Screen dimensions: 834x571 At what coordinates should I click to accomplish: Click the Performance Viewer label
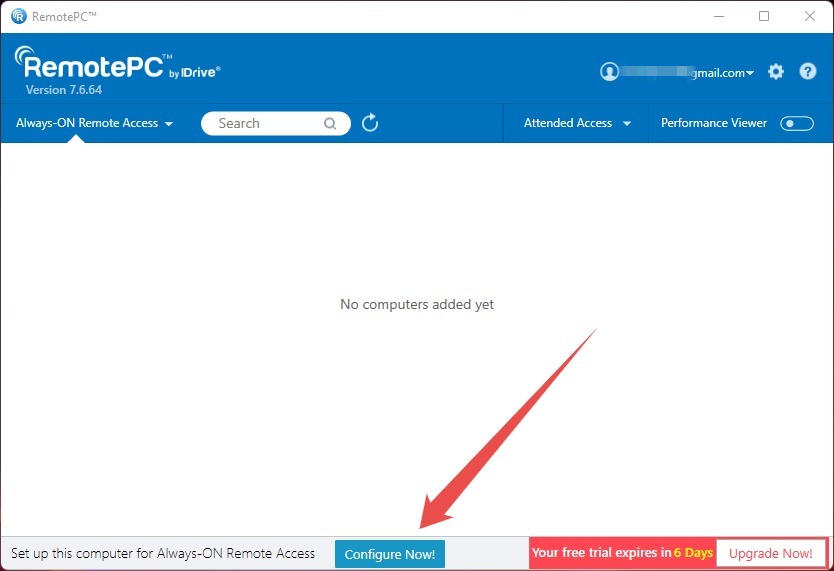point(714,123)
